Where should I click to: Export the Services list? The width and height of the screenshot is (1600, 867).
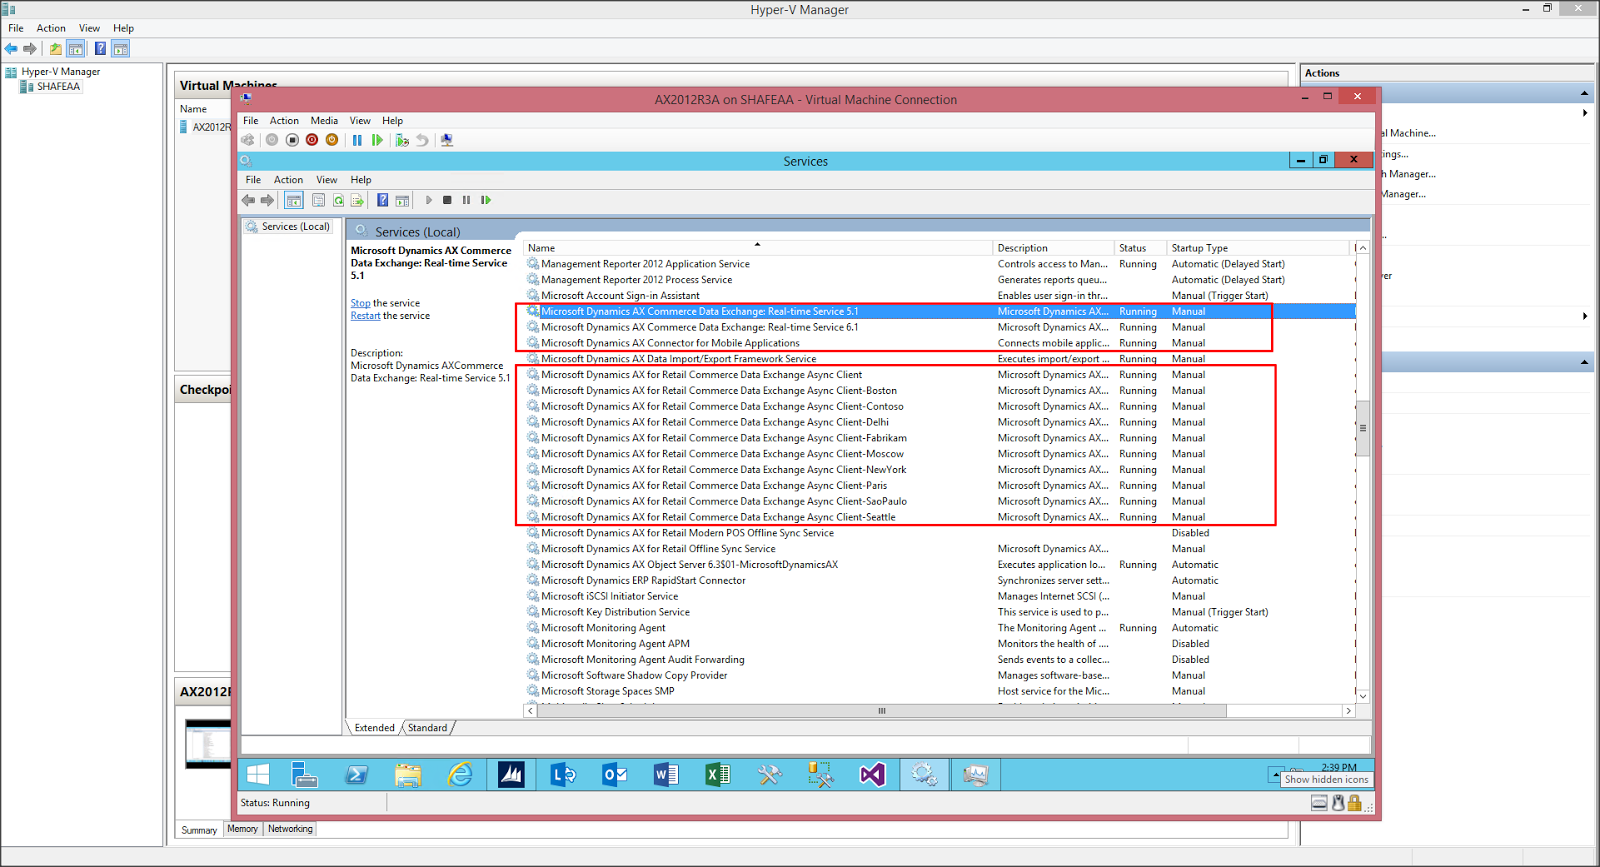pos(357,200)
